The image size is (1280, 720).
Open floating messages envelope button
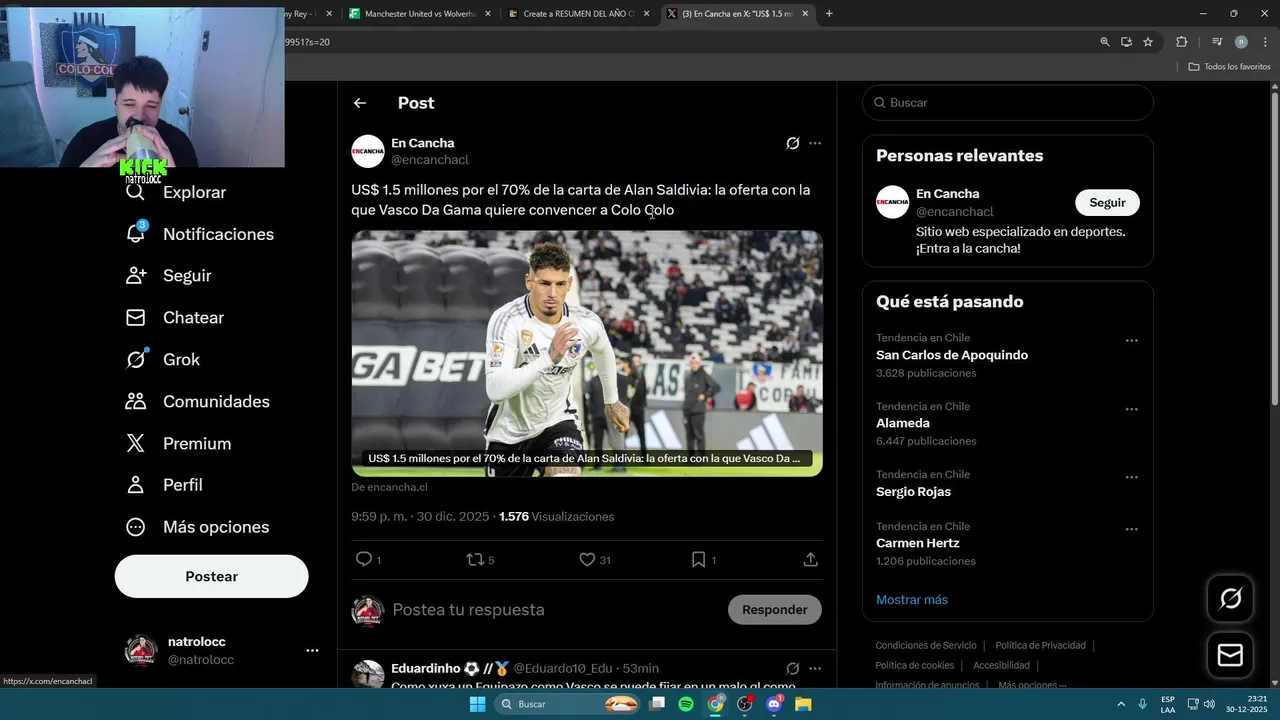1230,655
